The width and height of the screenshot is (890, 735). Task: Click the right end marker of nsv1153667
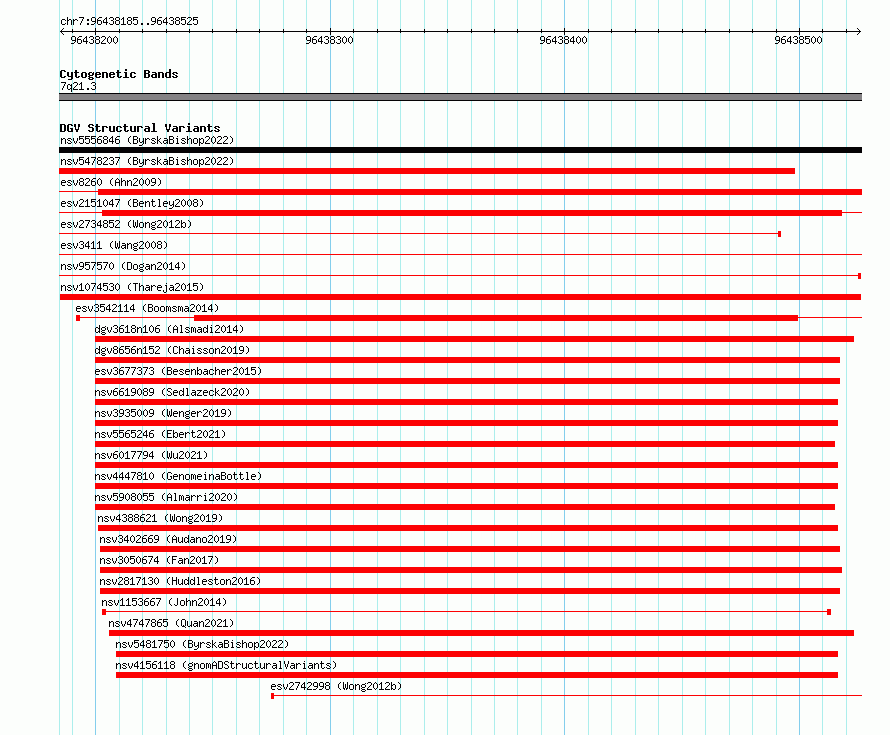tap(829, 612)
